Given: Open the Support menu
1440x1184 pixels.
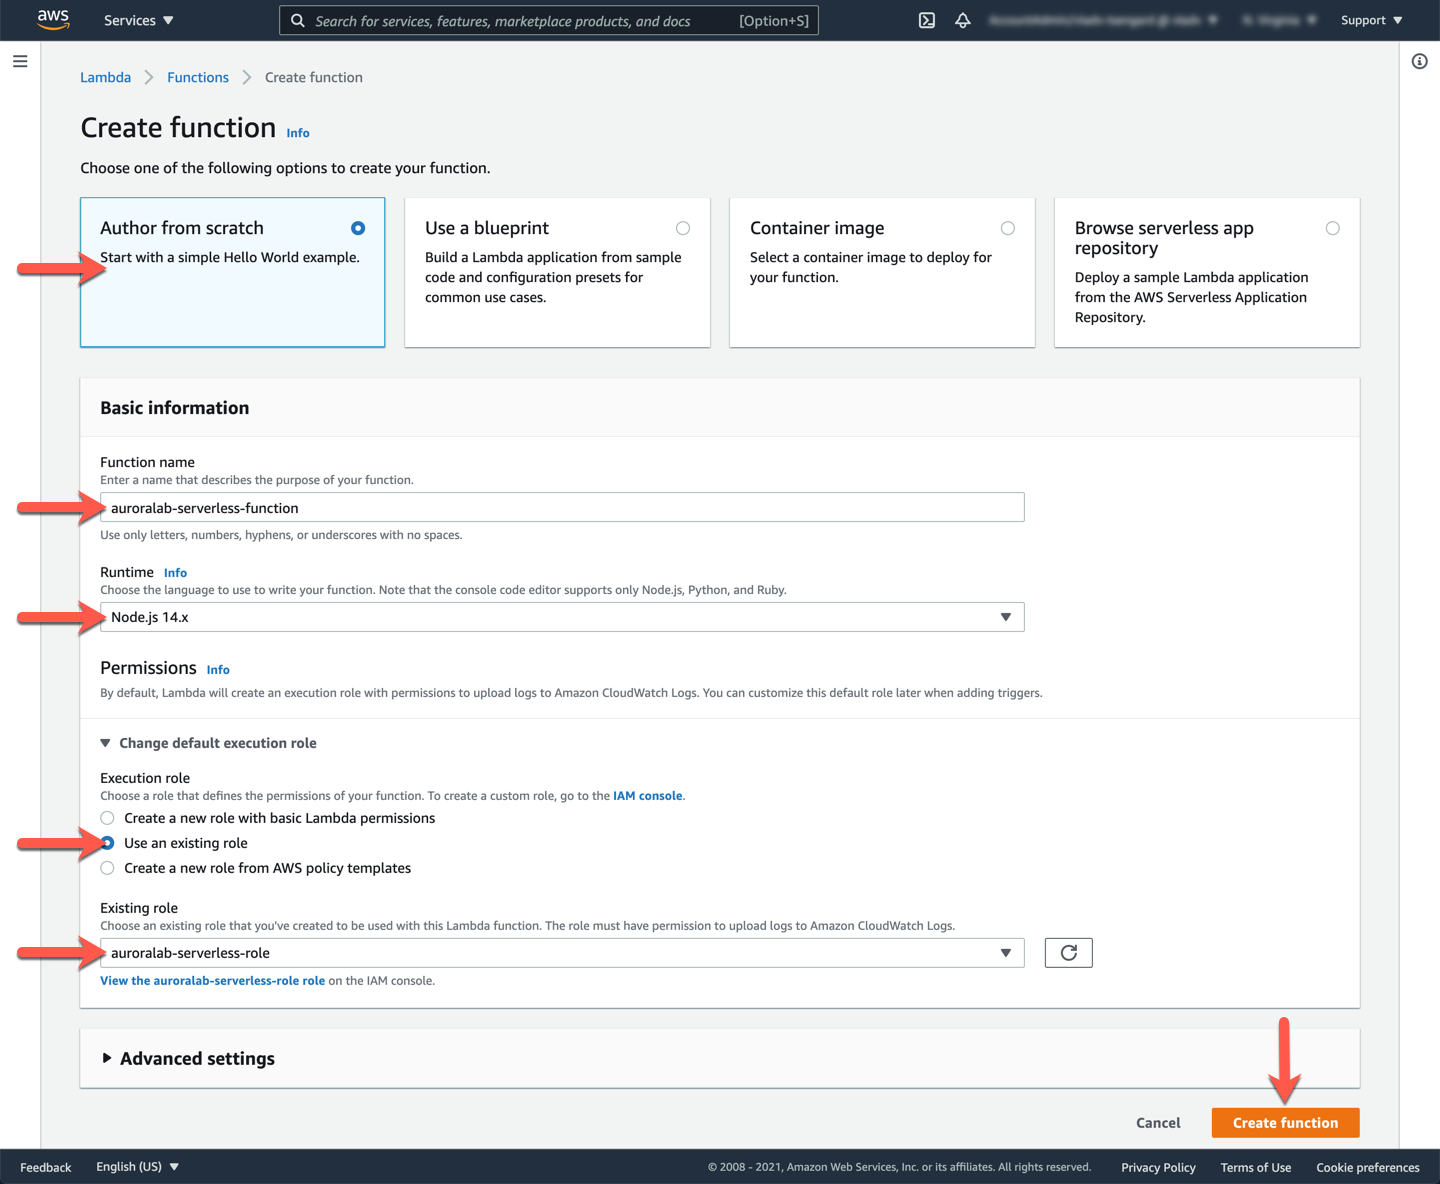Looking at the screenshot, I should (1370, 20).
